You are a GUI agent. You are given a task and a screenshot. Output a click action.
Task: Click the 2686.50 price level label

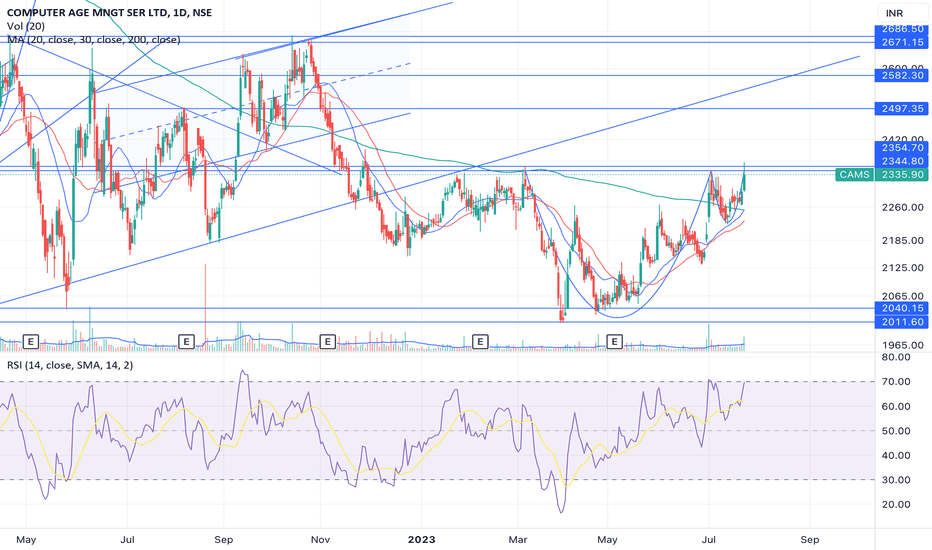tap(902, 29)
